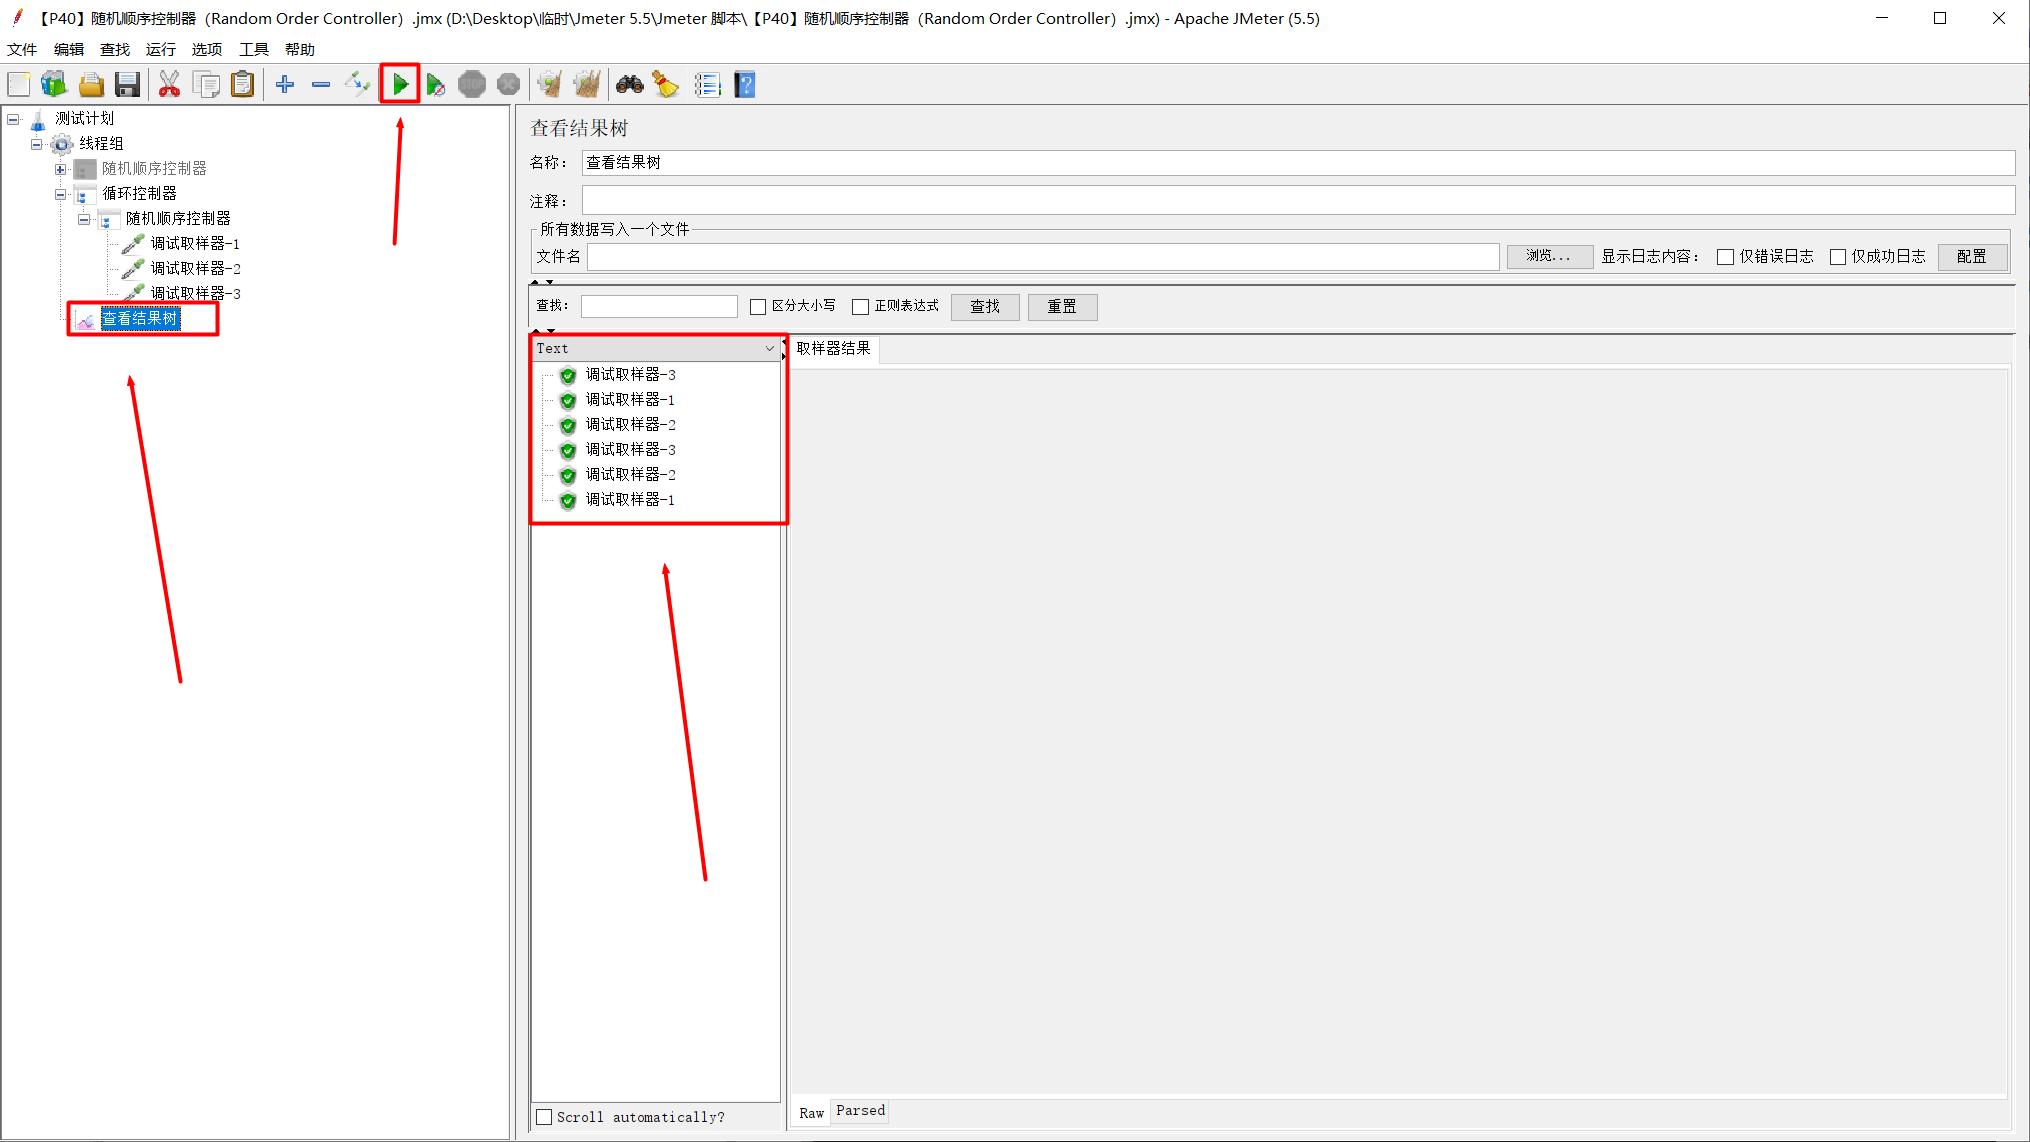Click the Stop test icon
Viewport: 2030px width, 1142px height.
[x=472, y=85]
